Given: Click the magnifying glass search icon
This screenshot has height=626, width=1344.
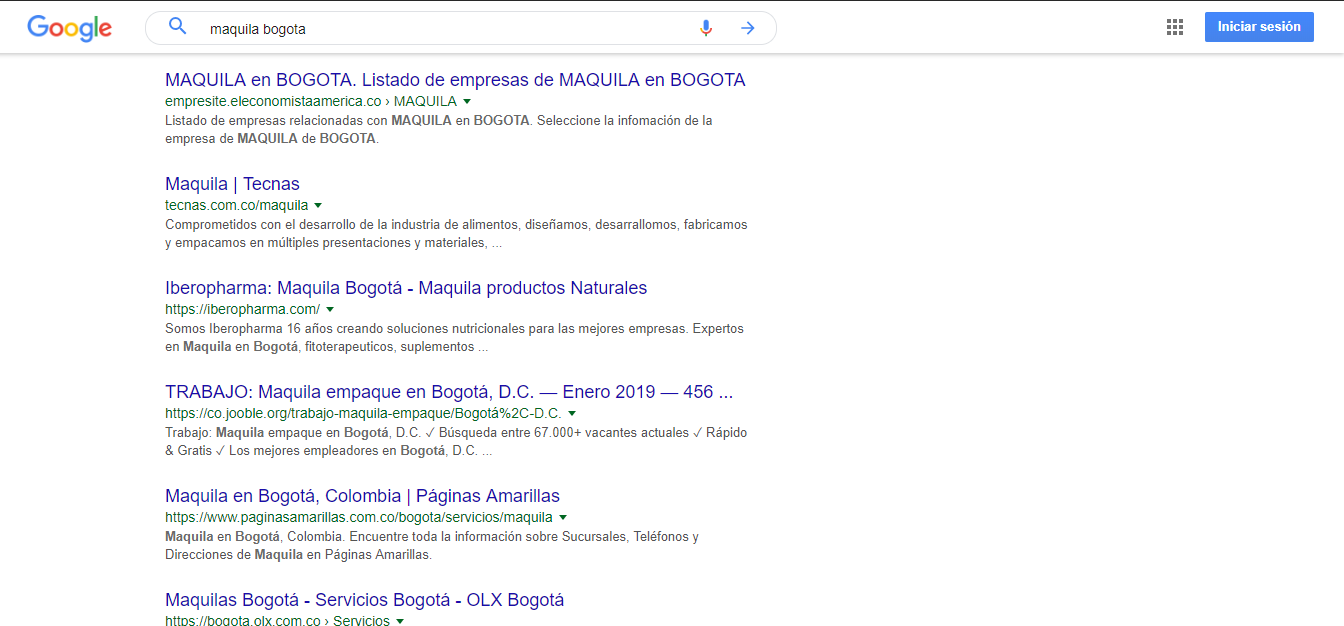Looking at the screenshot, I should tap(177, 27).
